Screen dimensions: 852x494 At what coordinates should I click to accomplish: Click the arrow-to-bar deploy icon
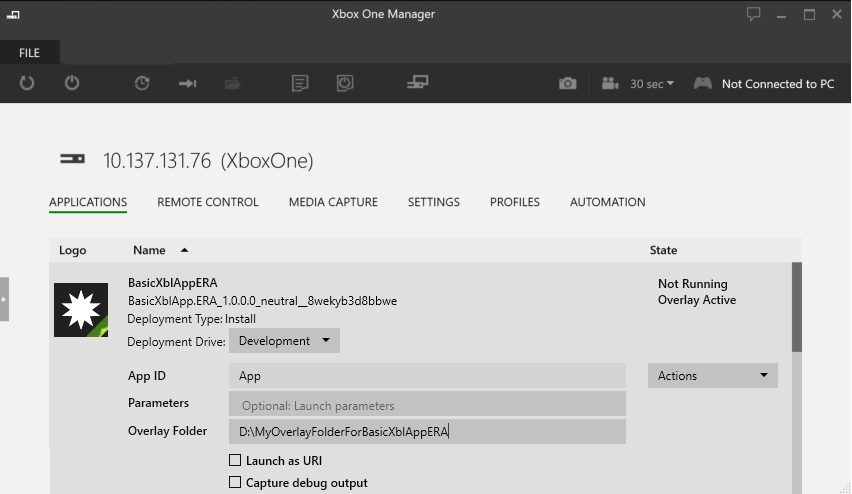coord(187,83)
